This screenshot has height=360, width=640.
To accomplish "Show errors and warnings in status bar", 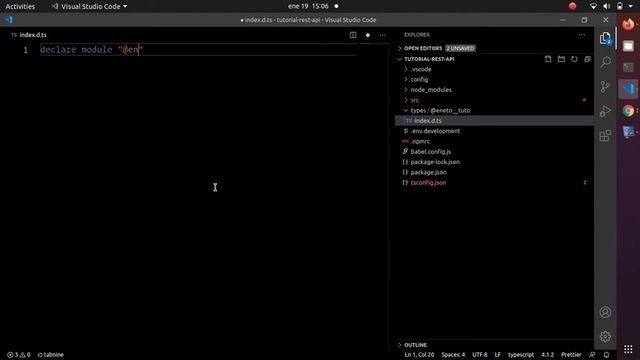I will click(19, 355).
